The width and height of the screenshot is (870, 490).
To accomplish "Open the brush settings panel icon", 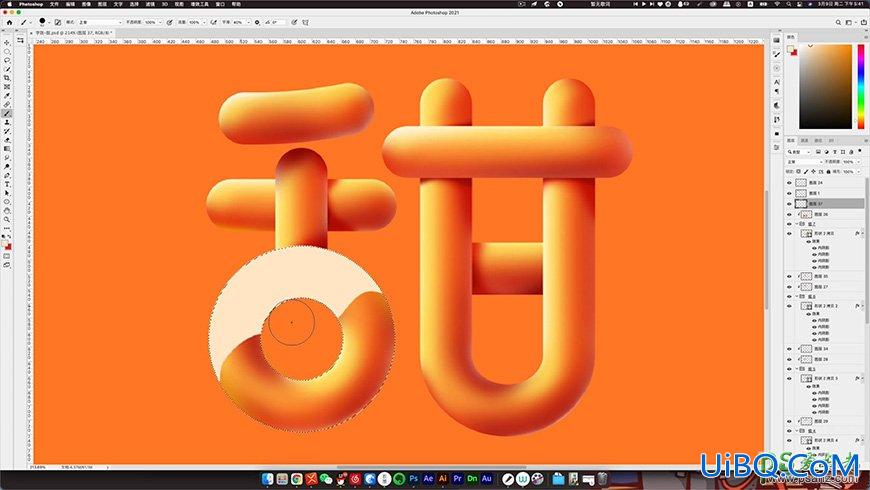I will pos(58,22).
